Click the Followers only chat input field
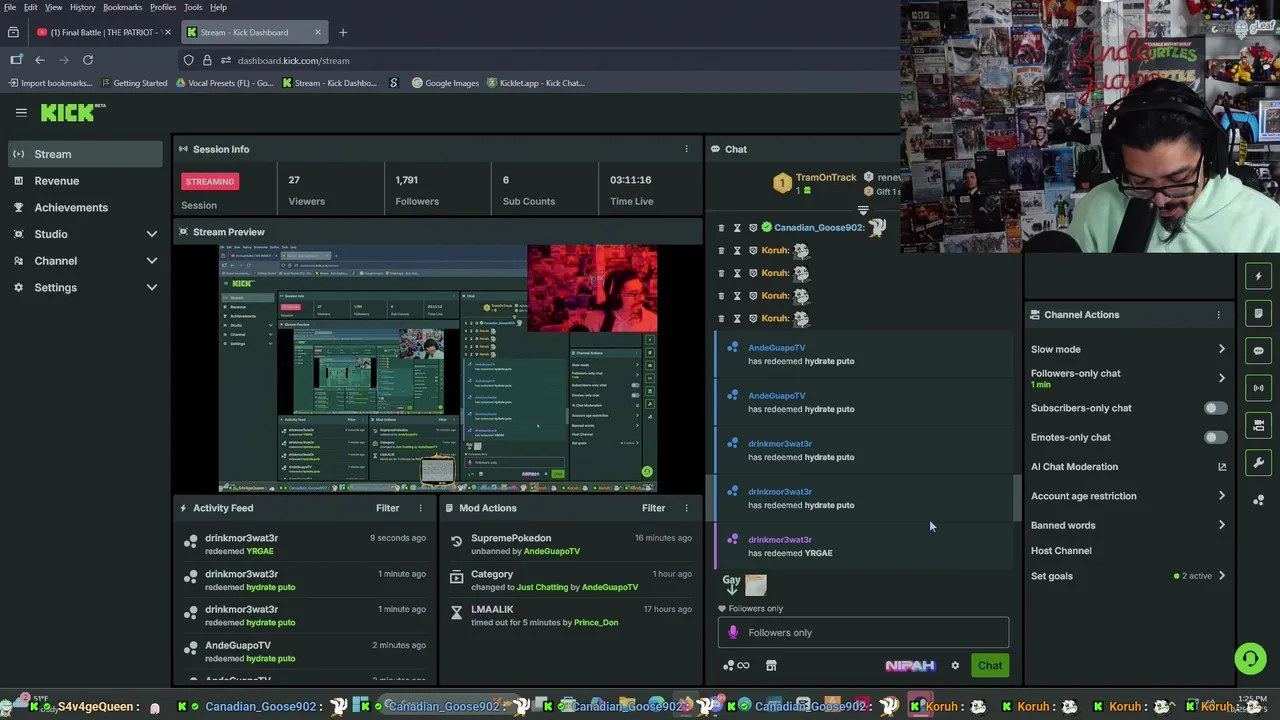Screen dimensions: 1280x720 863,632
